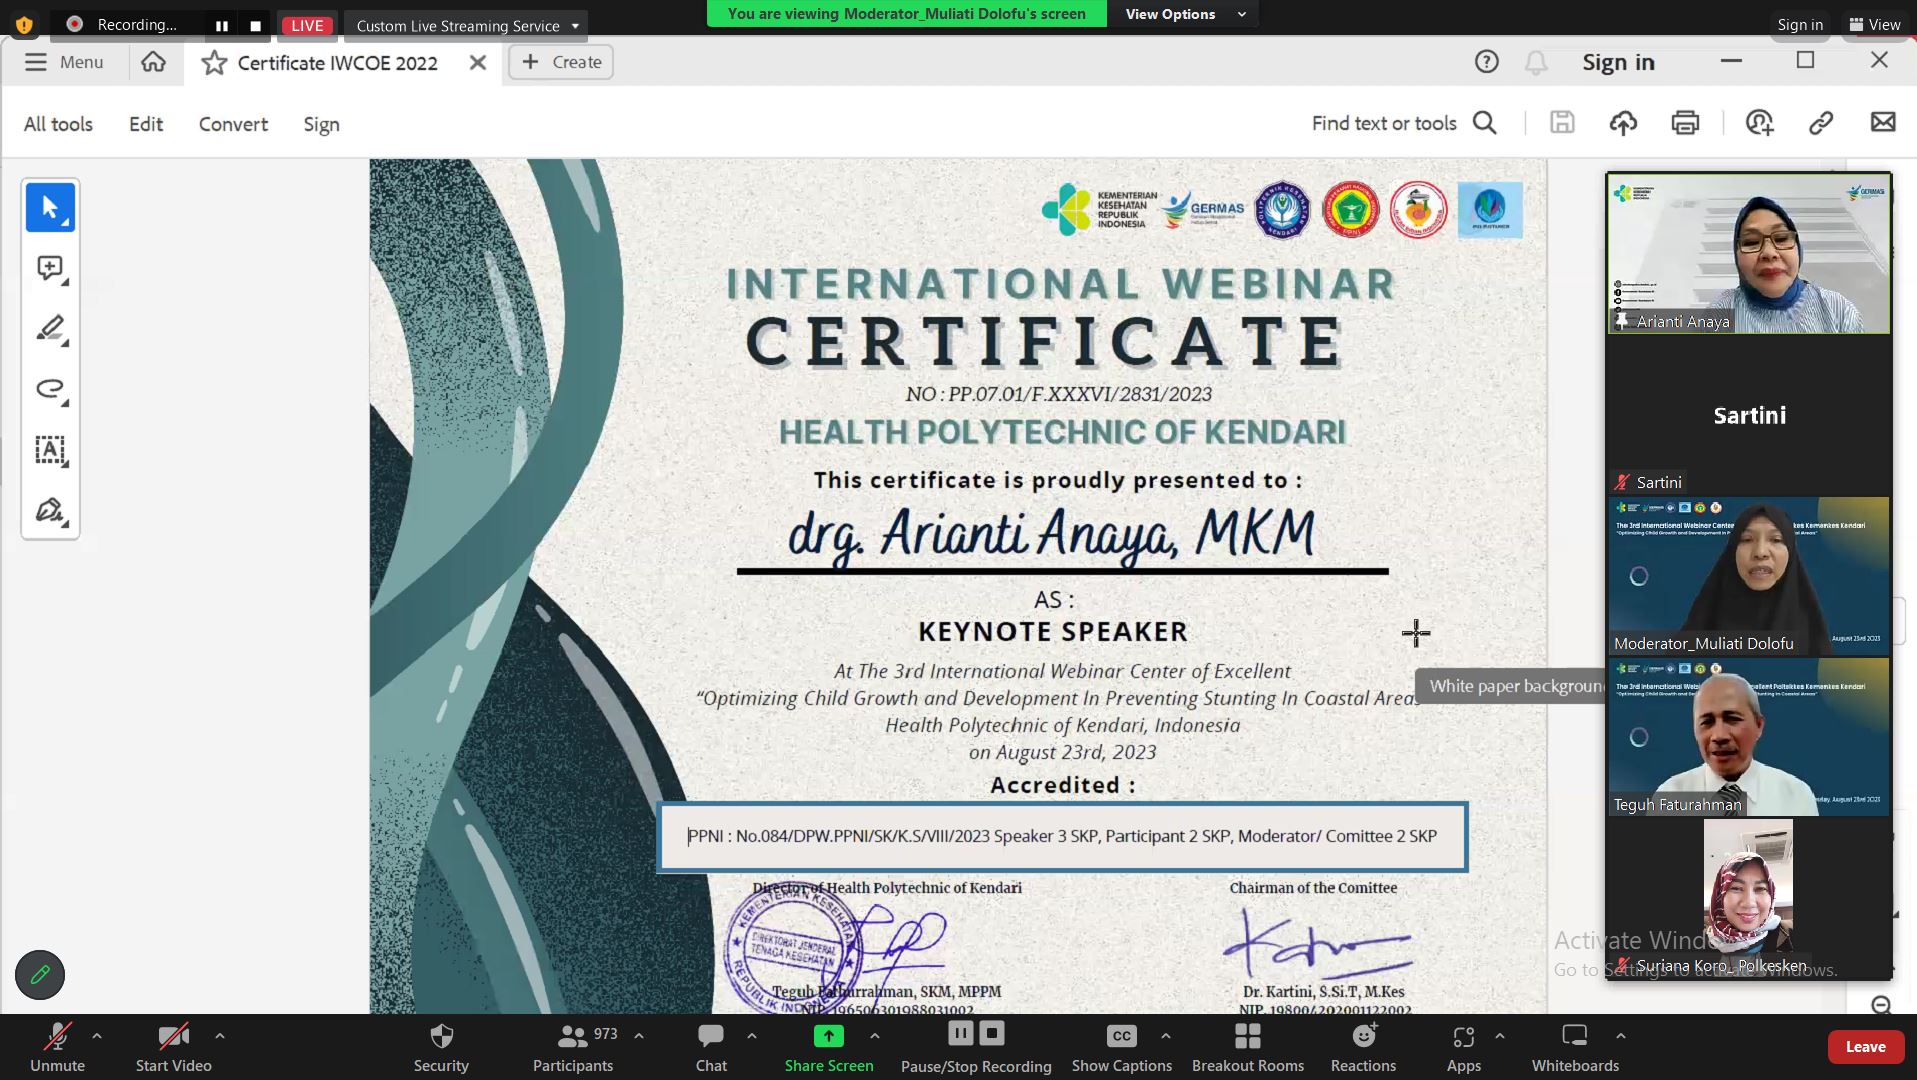
Task: Start video camera
Action: pos(174,1047)
